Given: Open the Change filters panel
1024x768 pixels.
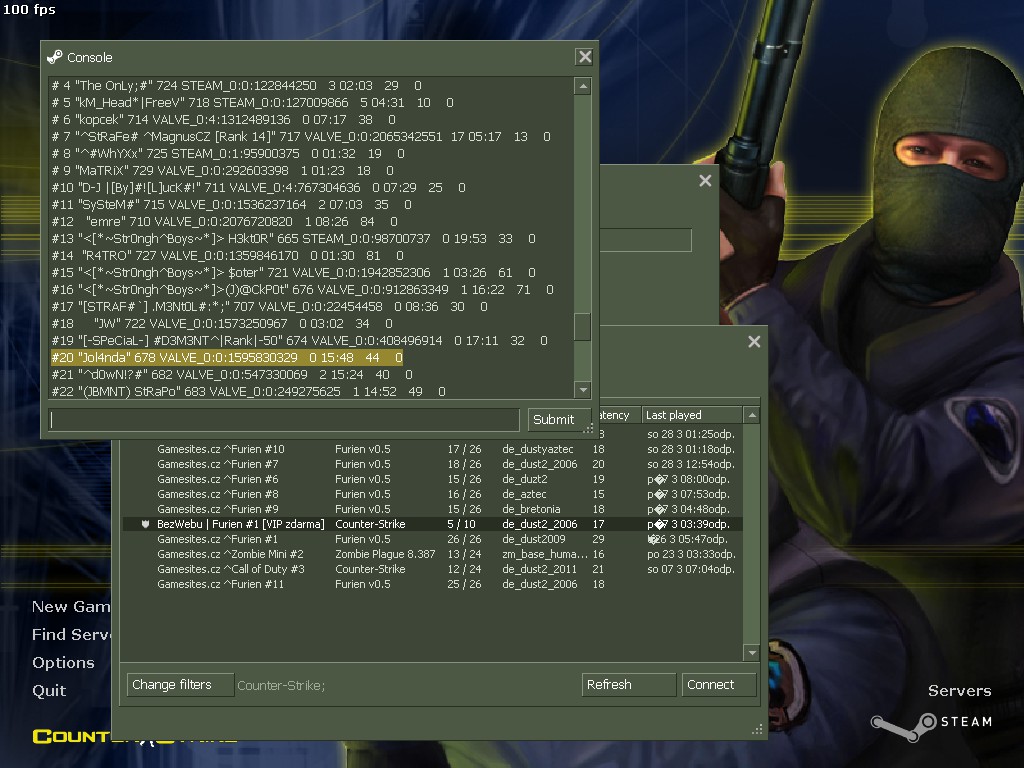Looking at the screenshot, I should [x=180, y=685].
